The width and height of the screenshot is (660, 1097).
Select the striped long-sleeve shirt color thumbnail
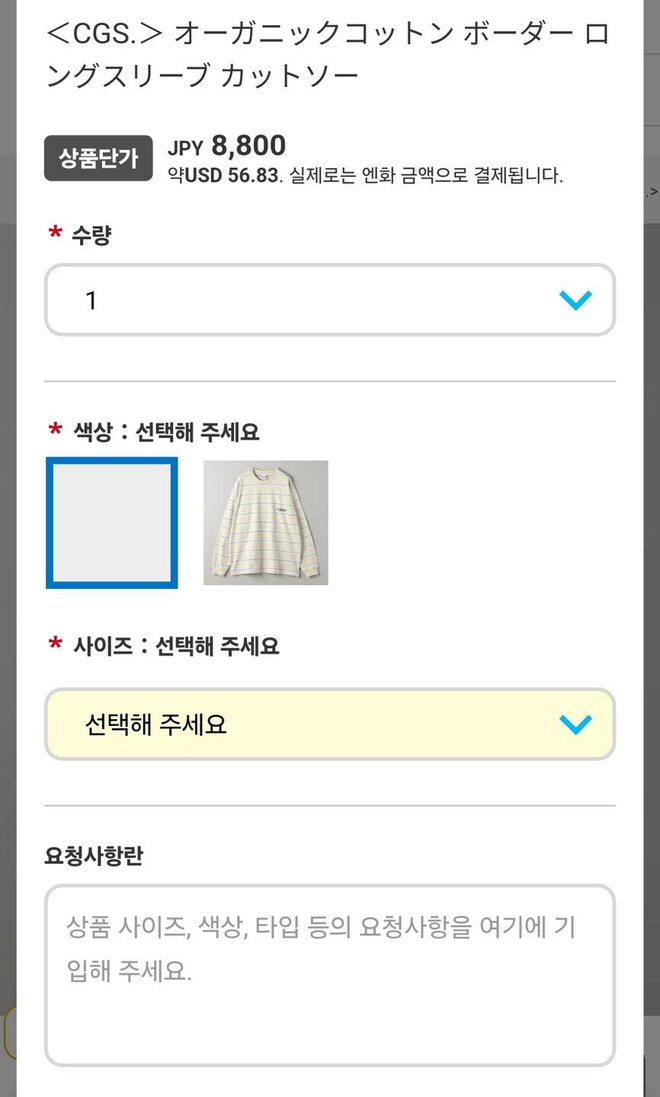(x=266, y=522)
